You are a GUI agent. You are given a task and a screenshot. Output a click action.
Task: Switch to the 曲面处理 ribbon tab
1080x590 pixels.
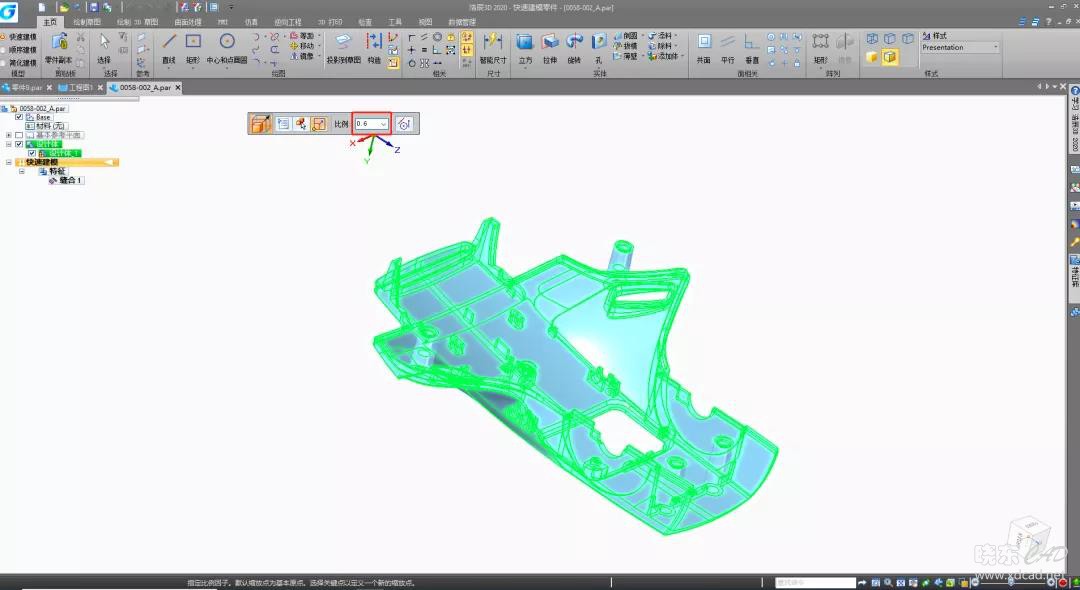pos(186,21)
